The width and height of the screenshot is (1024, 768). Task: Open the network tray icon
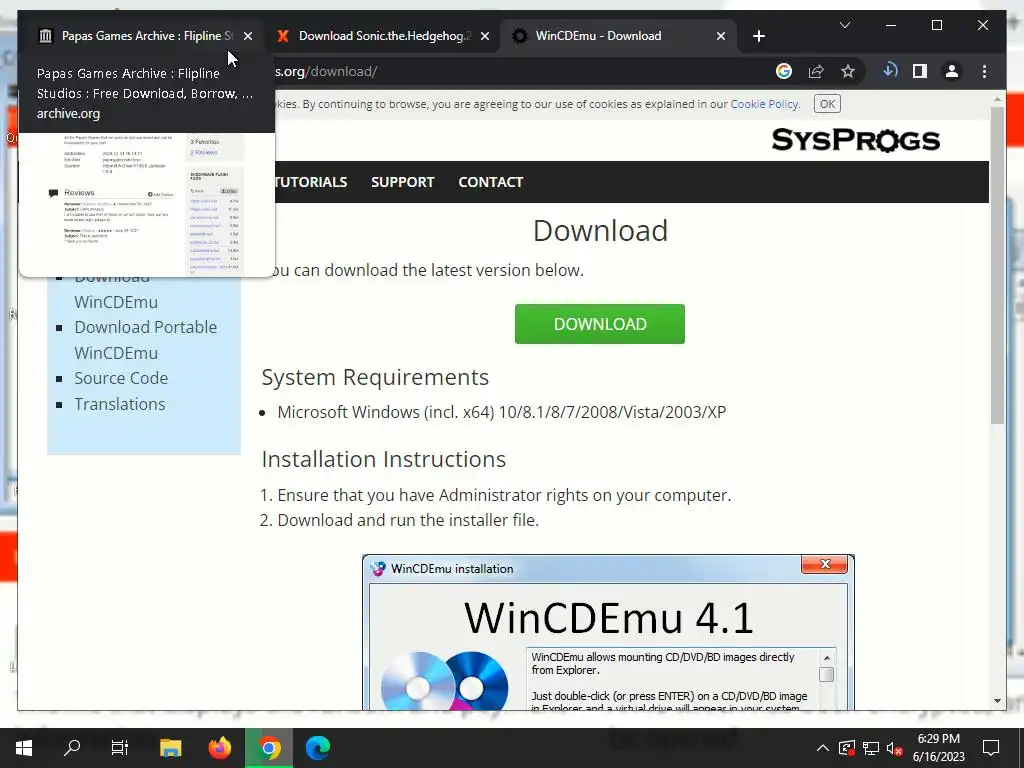tap(871, 748)
